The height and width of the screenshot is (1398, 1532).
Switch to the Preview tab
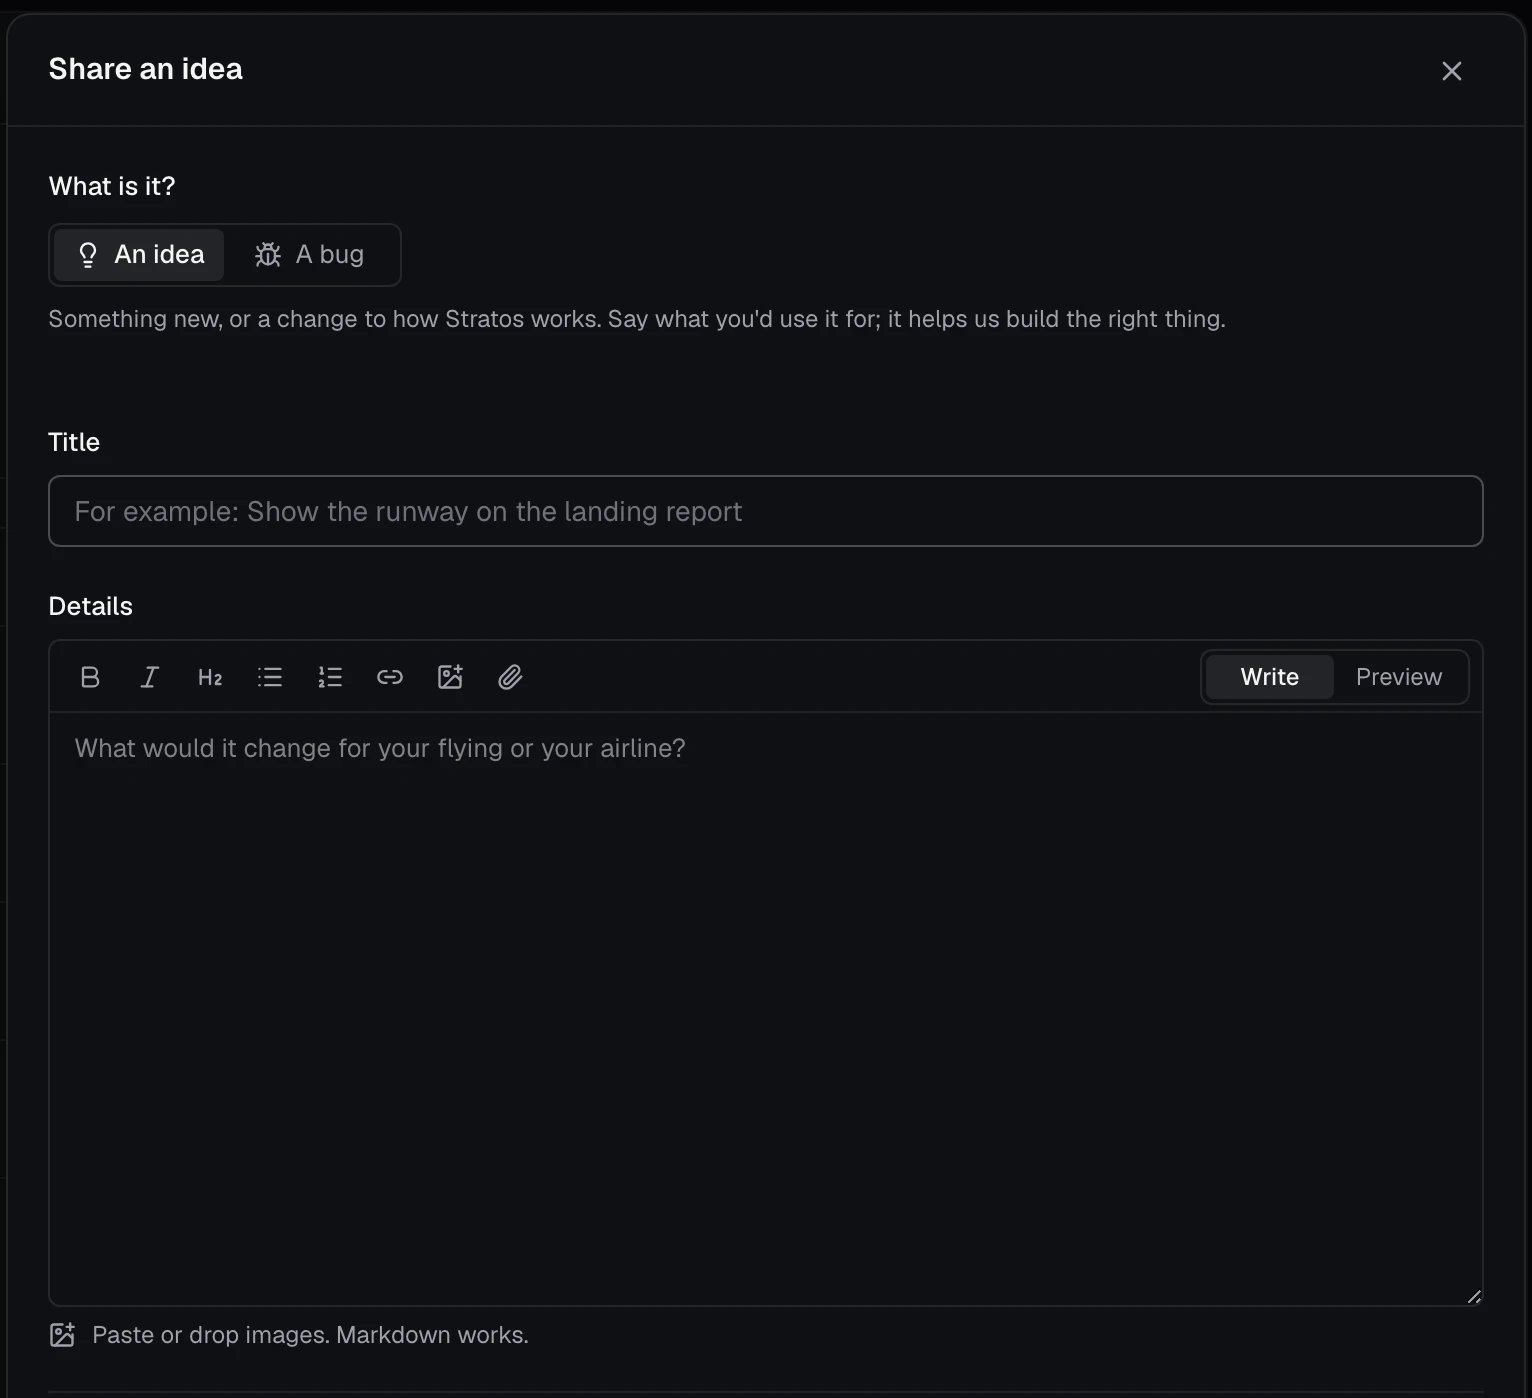pyautogui.click(x=1399, y=677)
